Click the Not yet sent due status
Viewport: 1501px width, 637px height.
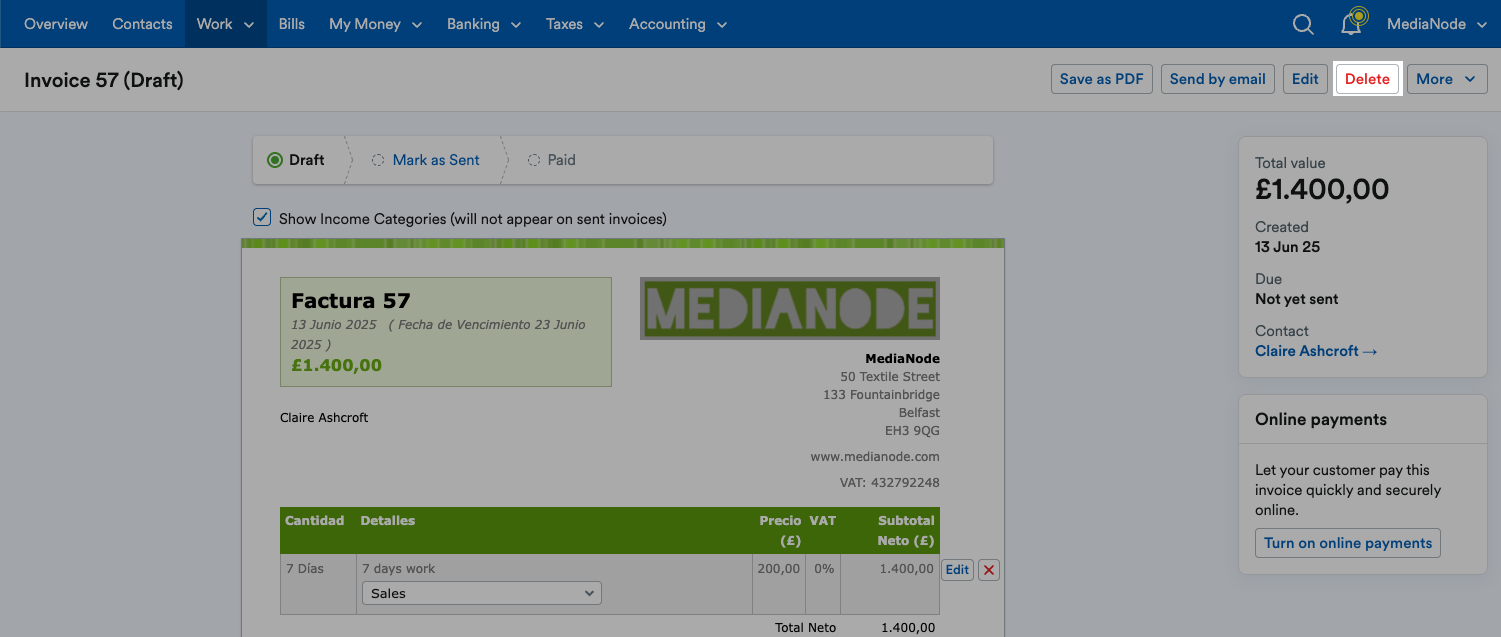(1296, 299)
